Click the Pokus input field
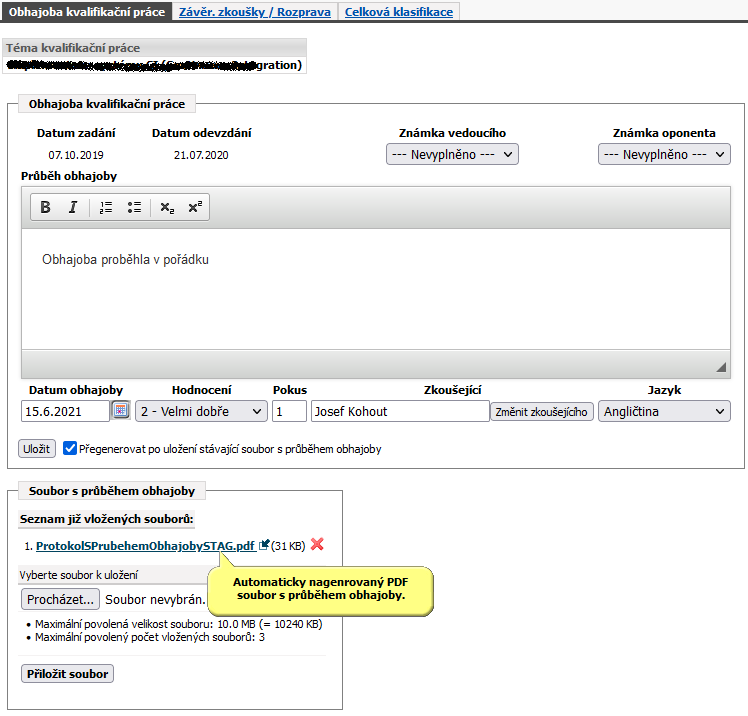Screen dimensions: 748x716 point(289,411)
